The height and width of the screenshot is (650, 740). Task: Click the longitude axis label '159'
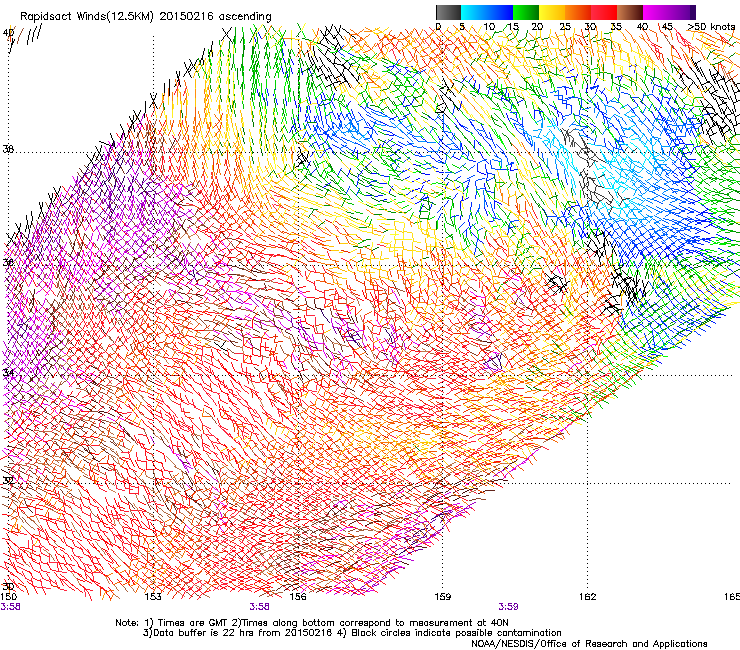click(x=442, y=597)
